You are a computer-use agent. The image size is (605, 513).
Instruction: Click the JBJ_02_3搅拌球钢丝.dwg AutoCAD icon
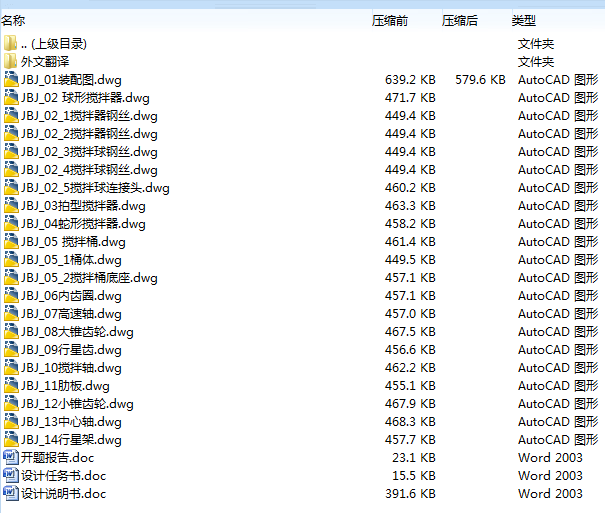(x=11, y=152)
